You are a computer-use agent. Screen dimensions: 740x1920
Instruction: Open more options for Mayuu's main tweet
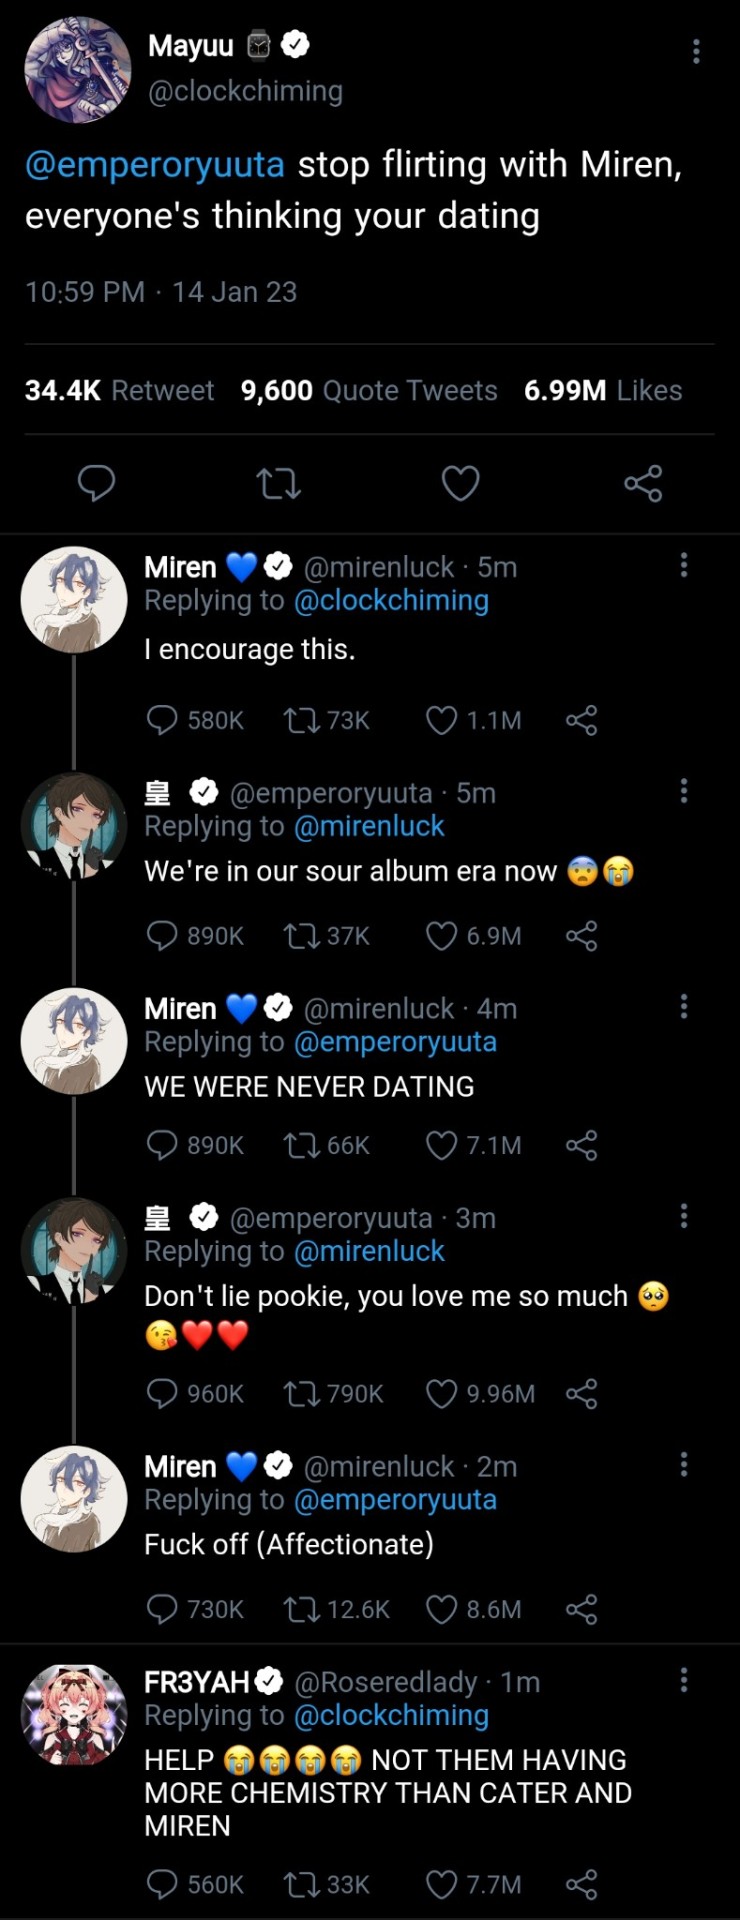[x=696, y=52]
